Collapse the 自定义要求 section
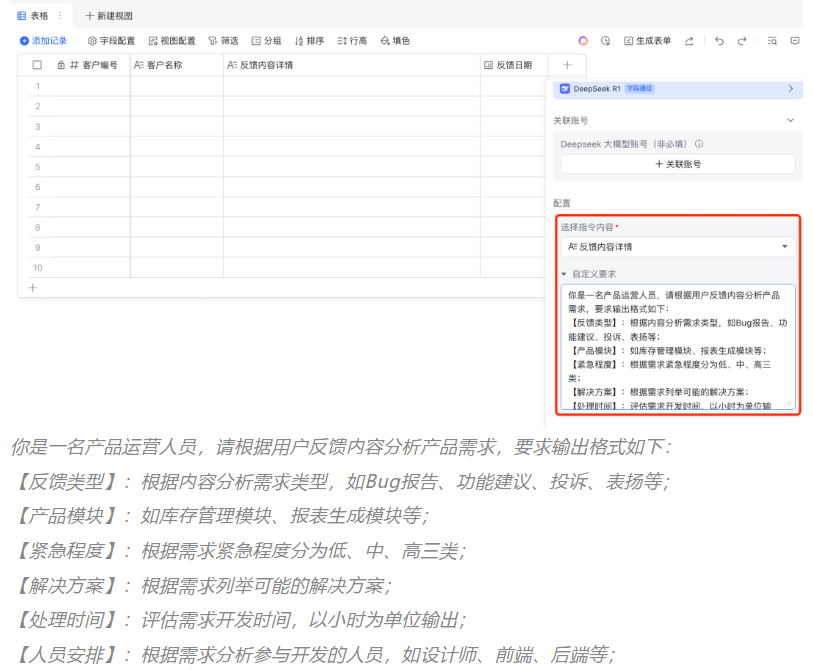This screenshot has height=671, width=813. click(564, 274)
